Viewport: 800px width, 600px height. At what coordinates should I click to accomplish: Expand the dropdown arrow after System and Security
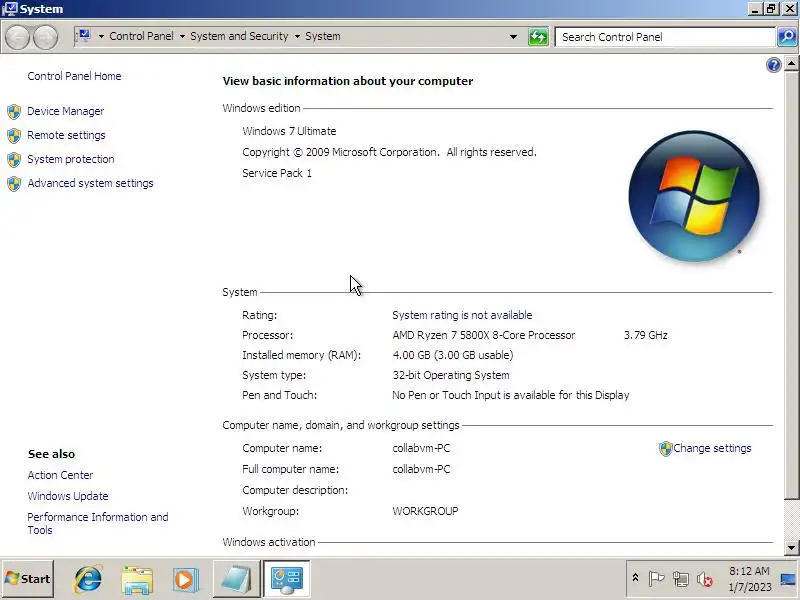click(297, 37)
